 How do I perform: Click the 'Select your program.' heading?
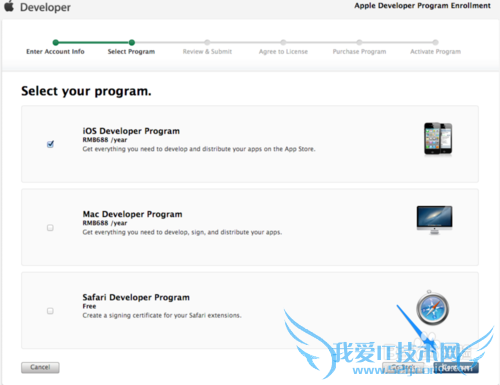click(86, 91)
